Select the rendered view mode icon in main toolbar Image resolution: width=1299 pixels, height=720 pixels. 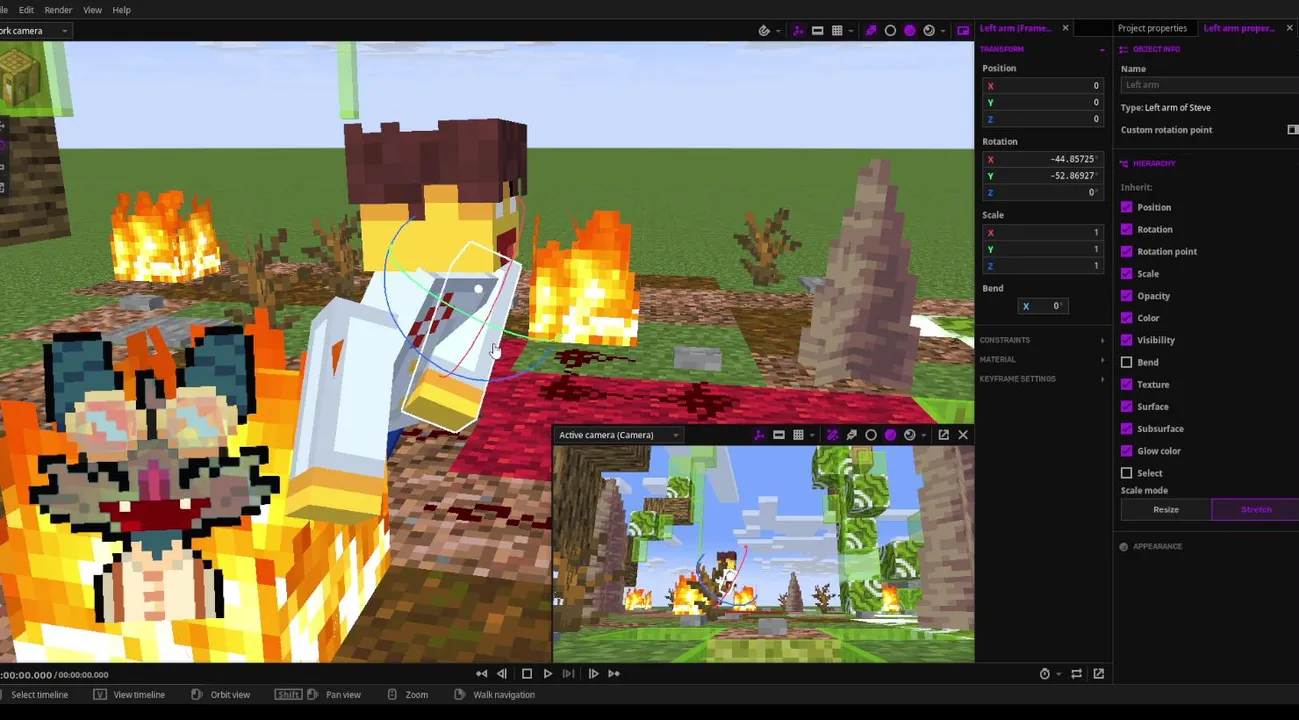point(929,31)
